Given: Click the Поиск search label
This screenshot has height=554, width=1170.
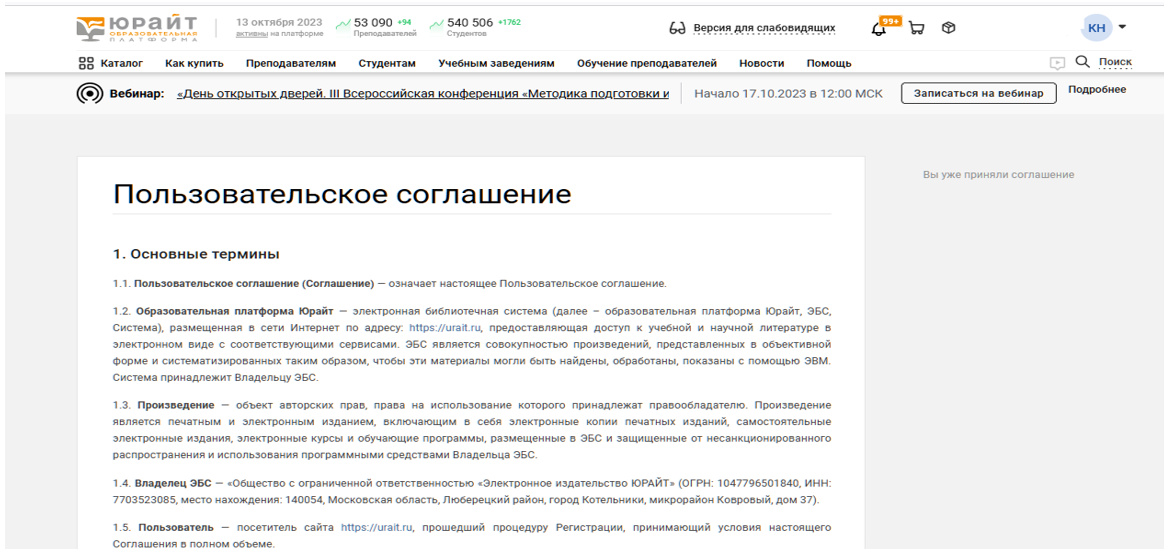Looking at the screenshot, I should [x=1115, y=62].
